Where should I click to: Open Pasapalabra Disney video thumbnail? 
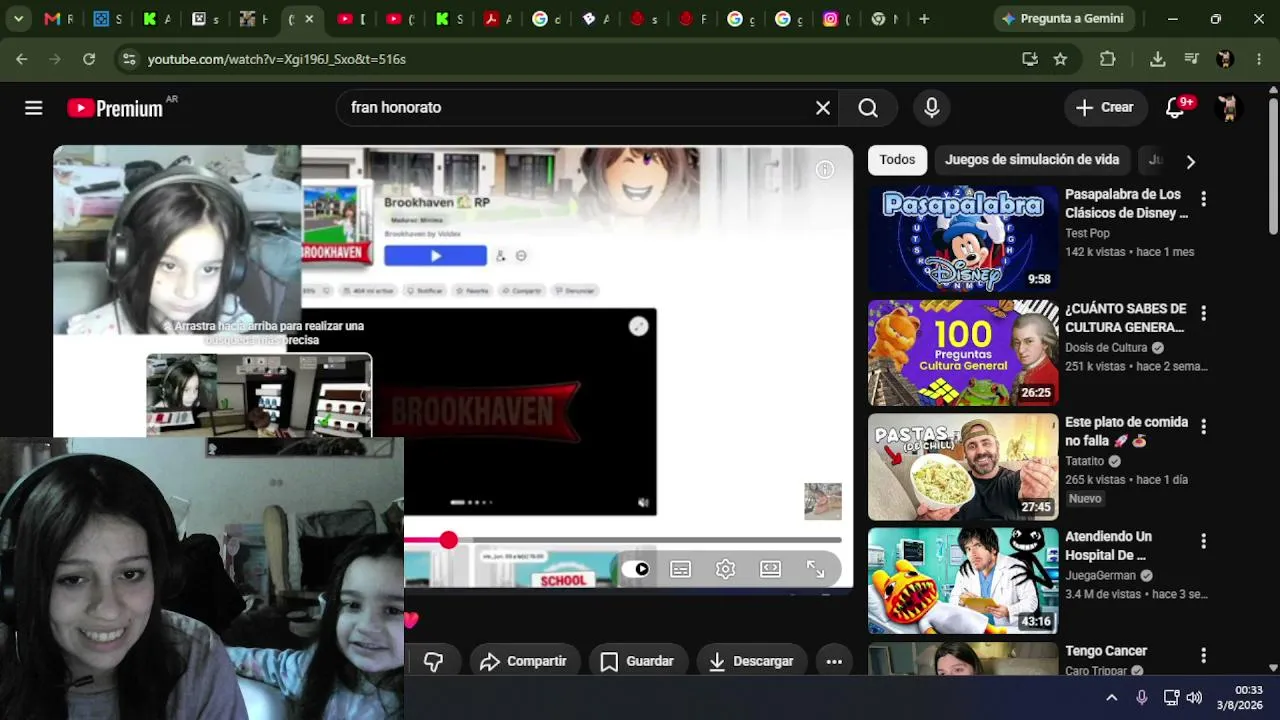tap(963, 239)
